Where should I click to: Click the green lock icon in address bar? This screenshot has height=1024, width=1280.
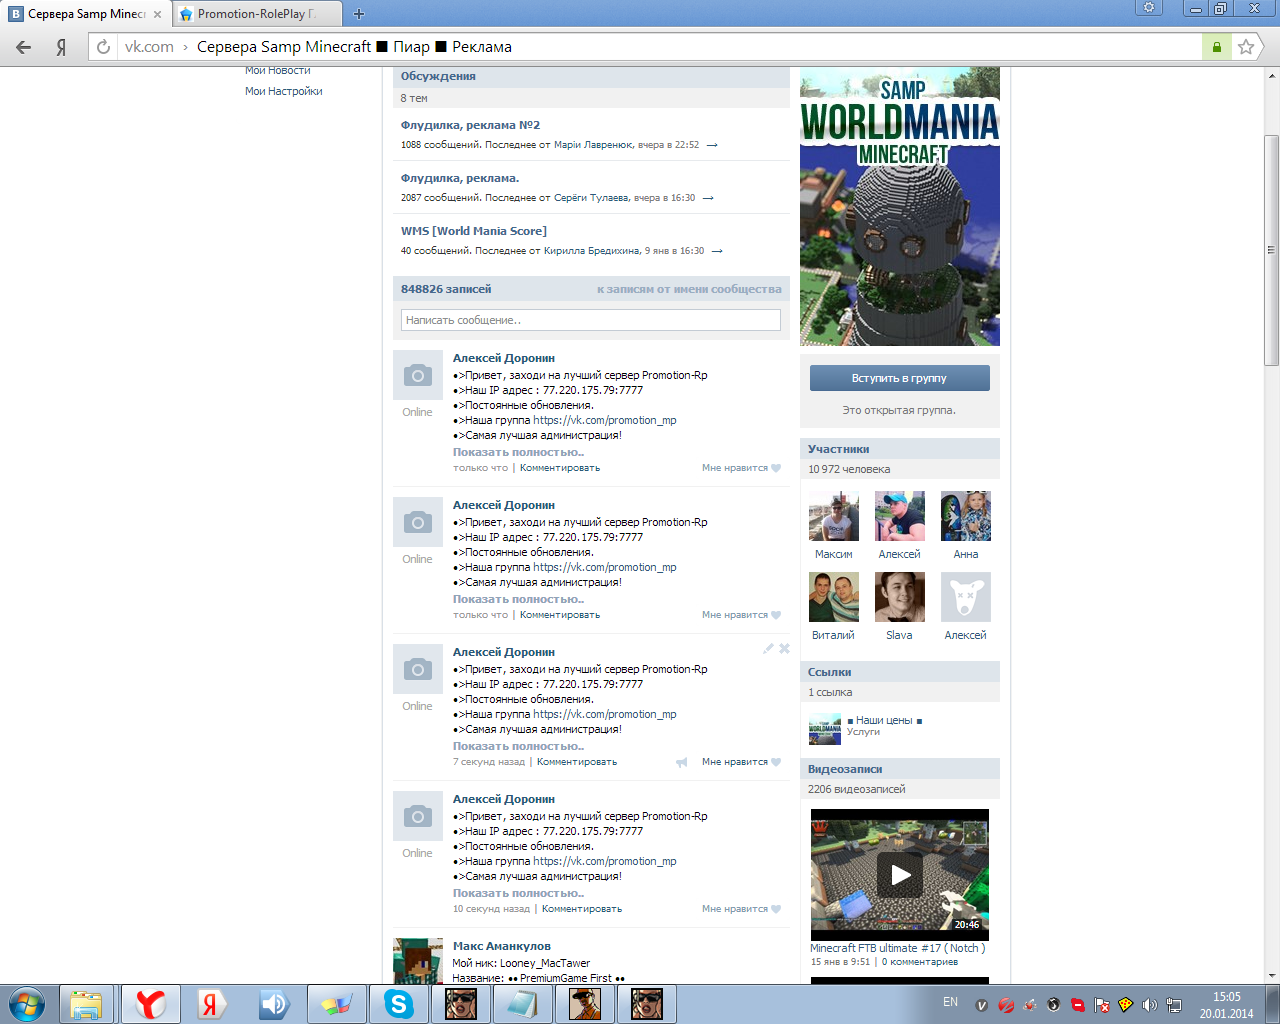[x=1216, y=47]
